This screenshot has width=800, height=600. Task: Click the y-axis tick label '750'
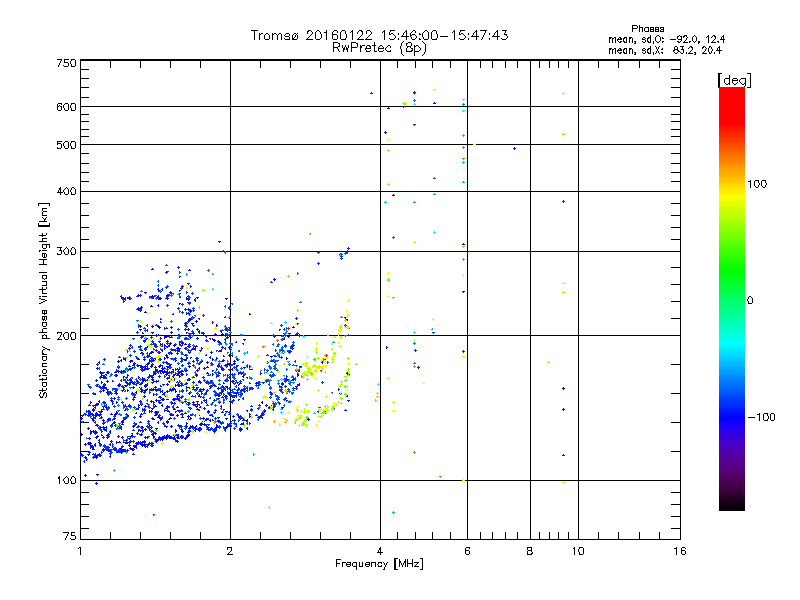(x=66, y=63)
